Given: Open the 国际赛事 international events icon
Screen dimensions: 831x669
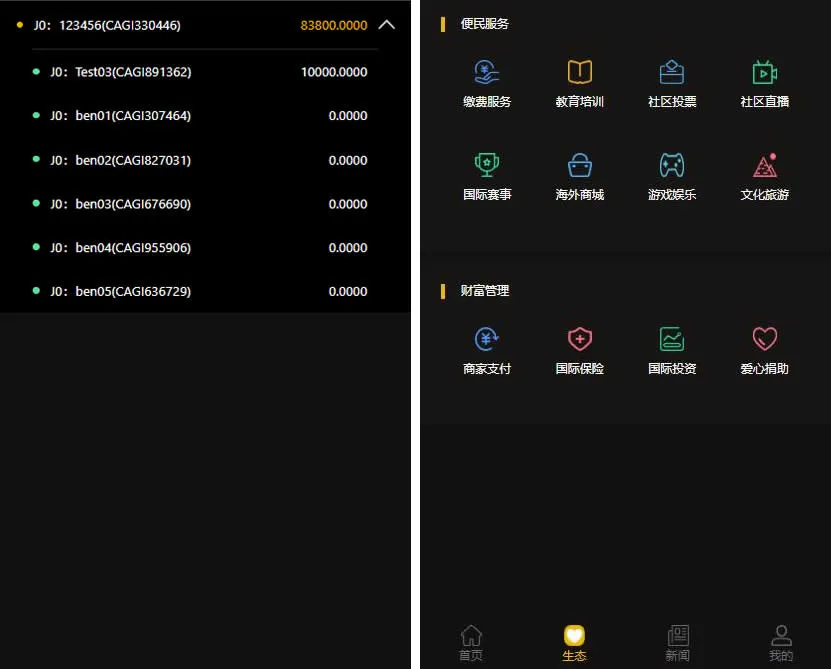Looking at the screenshot, I should coord(487,175).
